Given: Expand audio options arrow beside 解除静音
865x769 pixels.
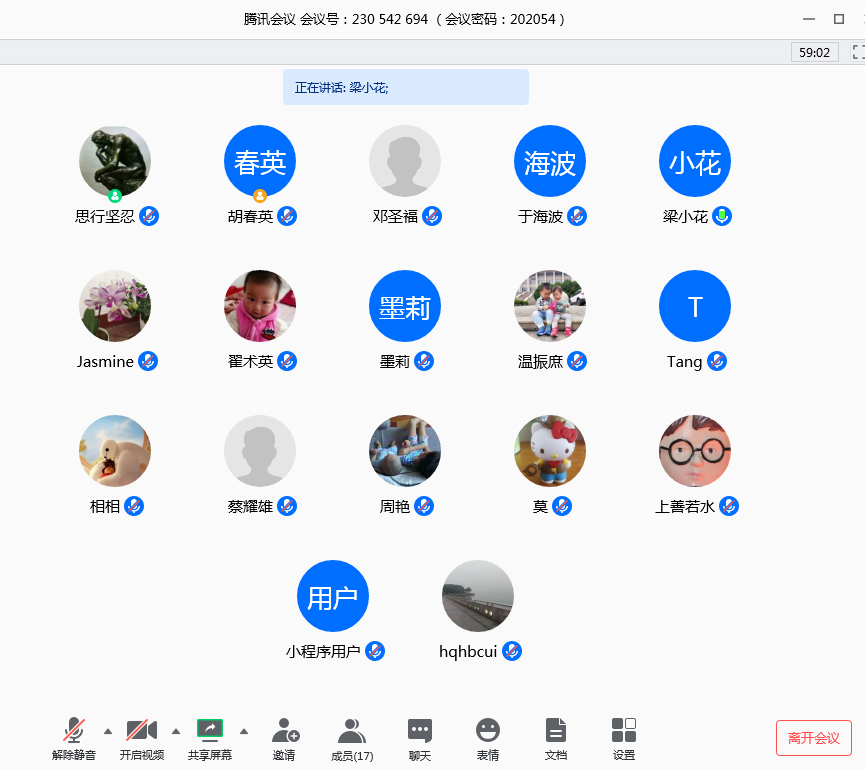Looking at the screenshot, I should coord(108,731).
